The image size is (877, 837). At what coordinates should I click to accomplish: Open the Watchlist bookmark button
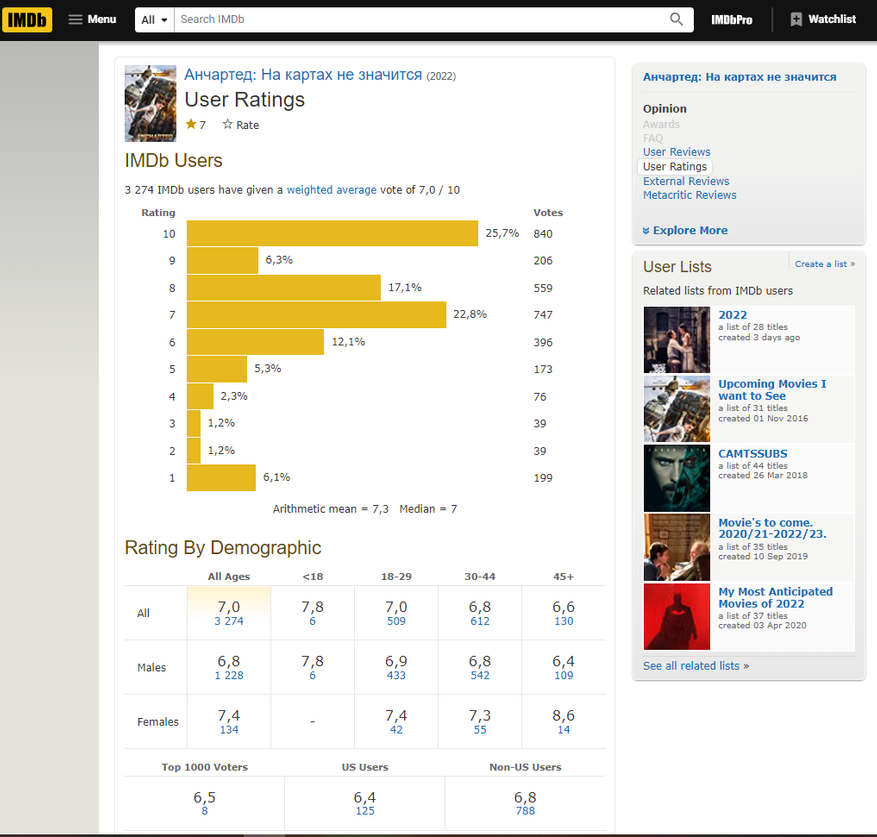tap(823, 20)
